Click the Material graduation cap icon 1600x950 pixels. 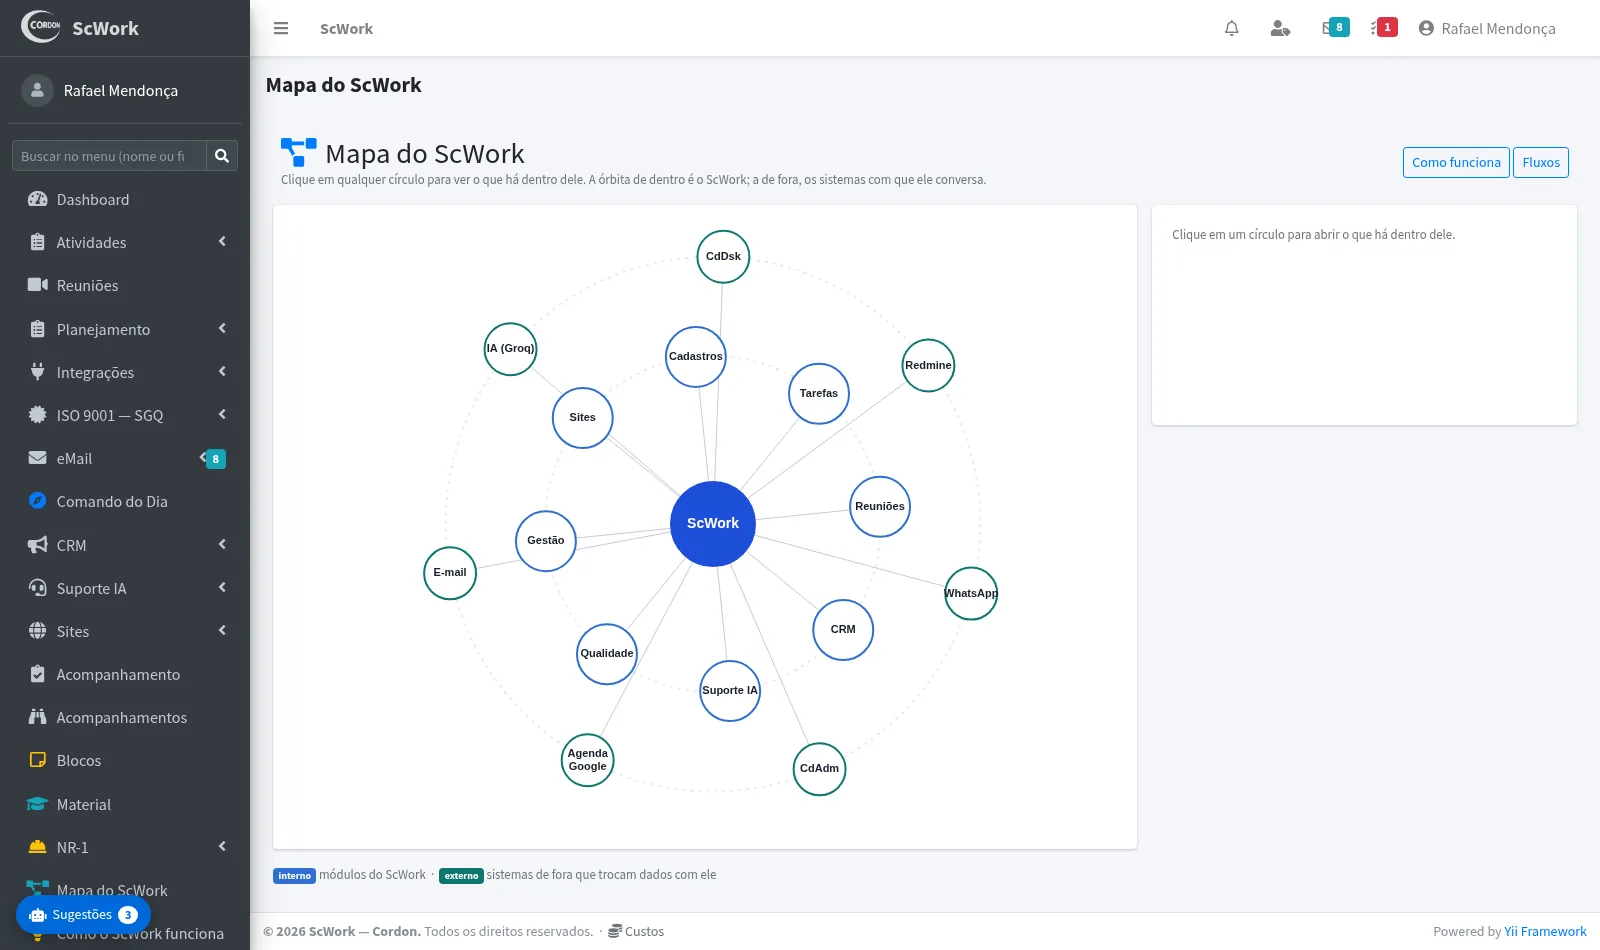coord(38,804)
